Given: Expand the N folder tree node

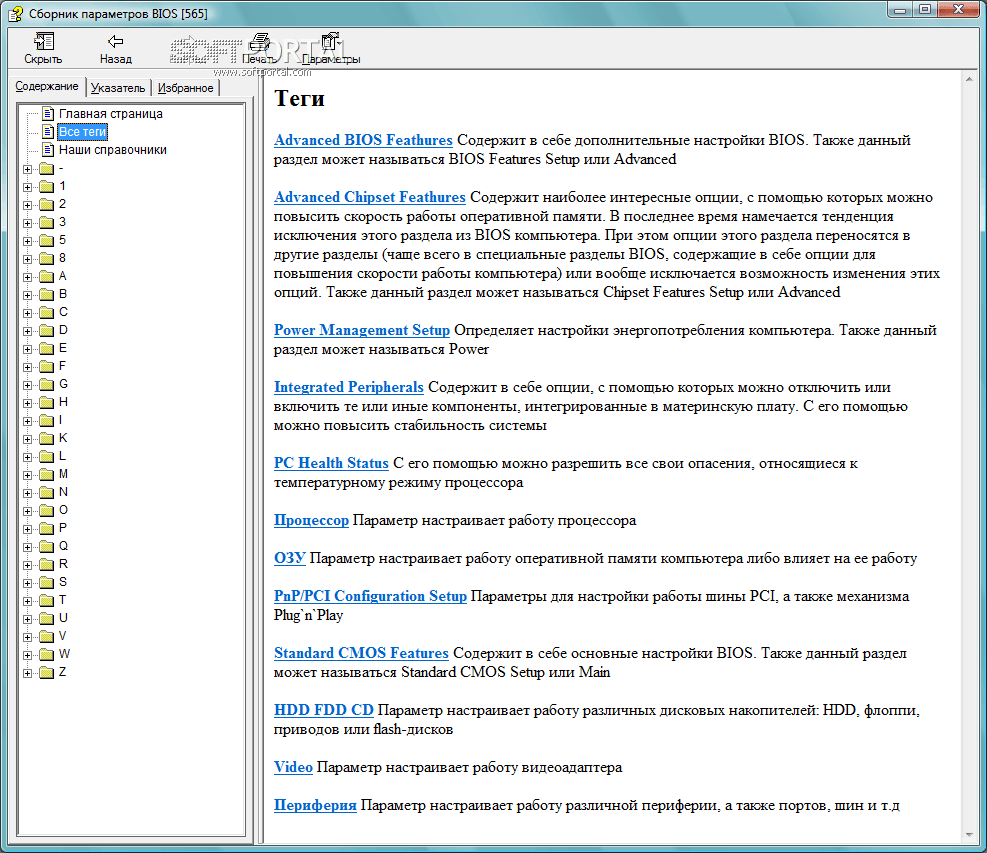Looking at the screenshot, I should tap(27, 494).
